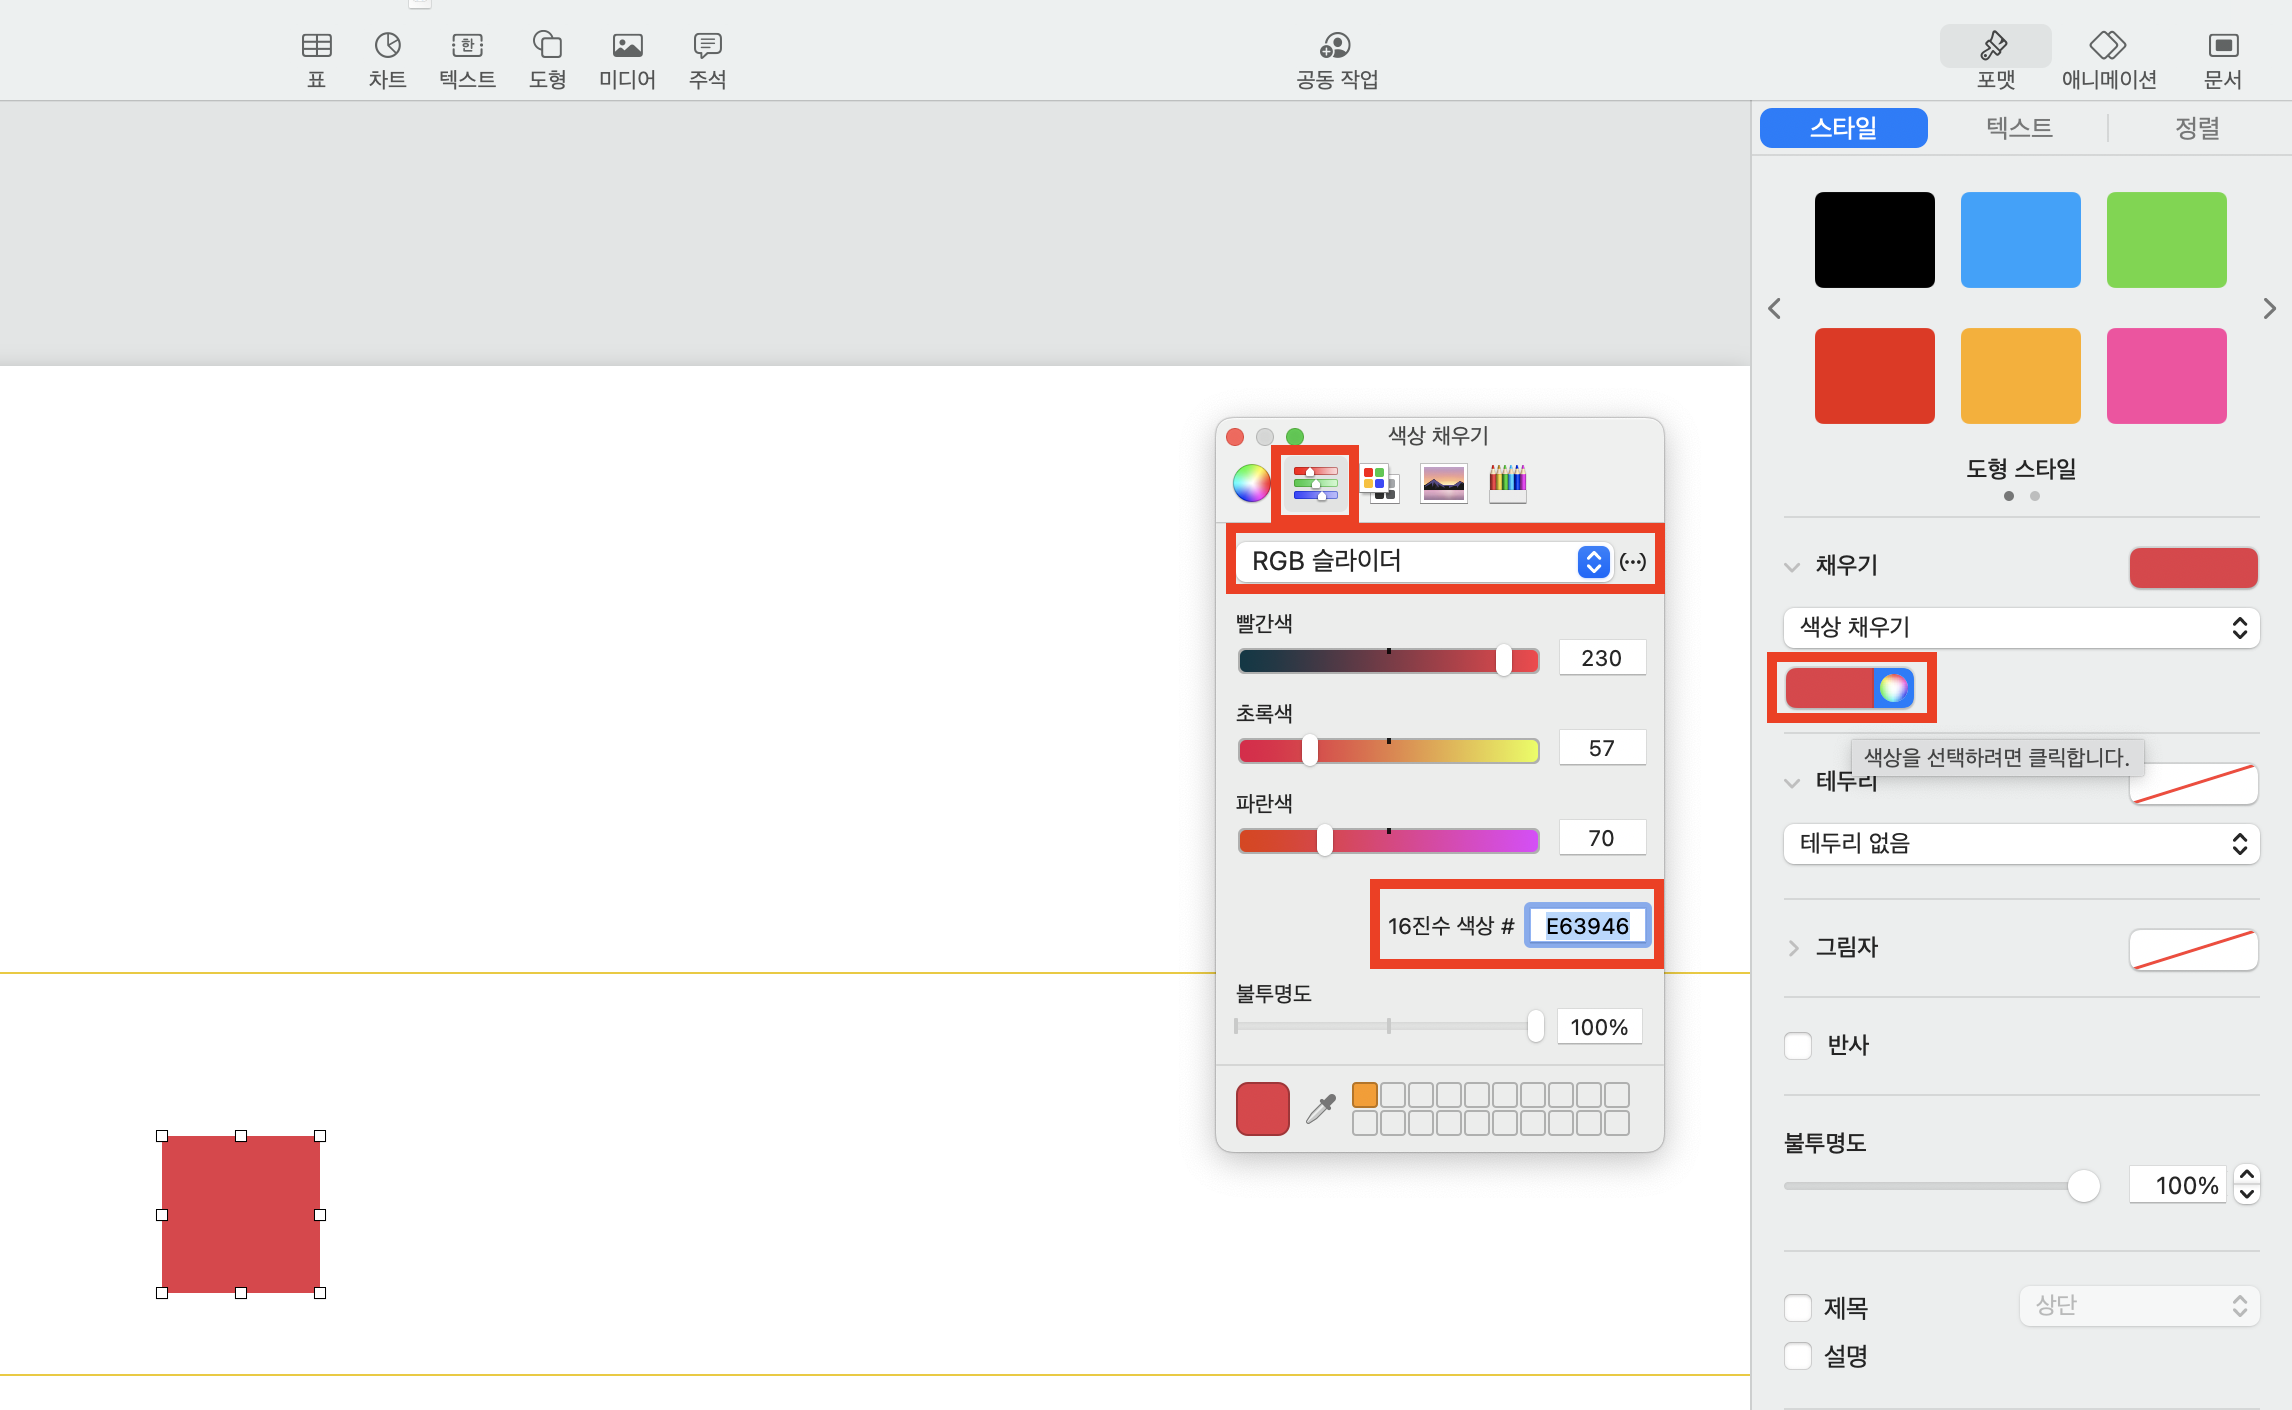Choose the green shape style swatch
2292x1410 pixels.
pyautogui.click(x=2166, y=240)
